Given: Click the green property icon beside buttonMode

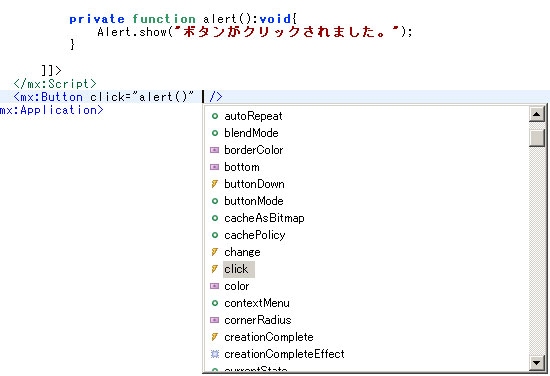Looking at the screenshot, I should tap(215, 201).
